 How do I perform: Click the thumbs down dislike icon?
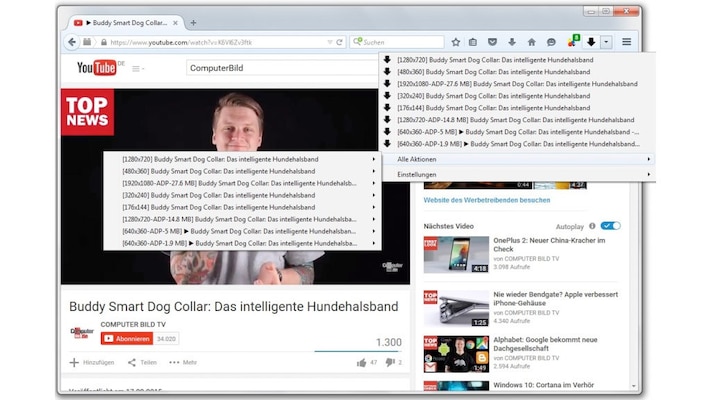tap(389, 362)
